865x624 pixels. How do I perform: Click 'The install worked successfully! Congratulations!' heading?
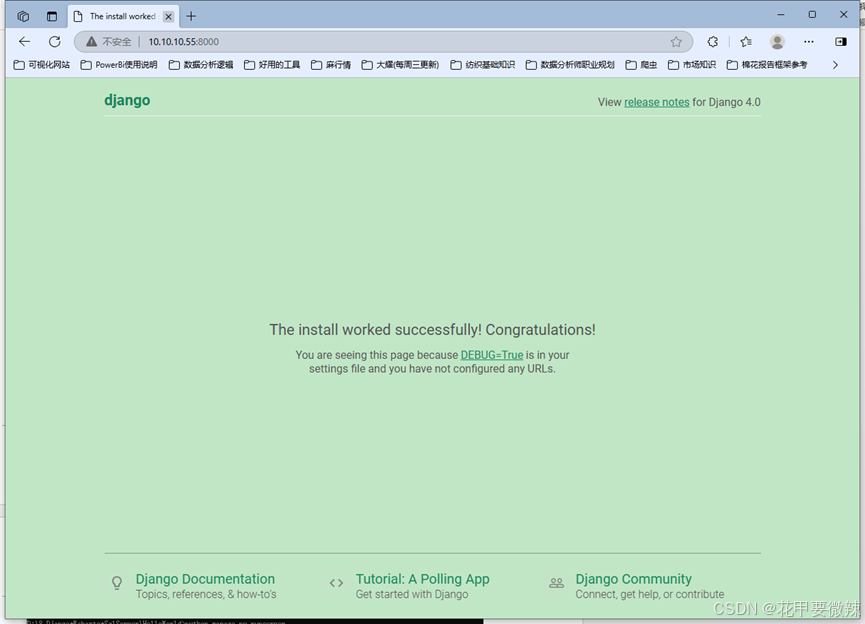pyautogui.click(x=432, y=330)
